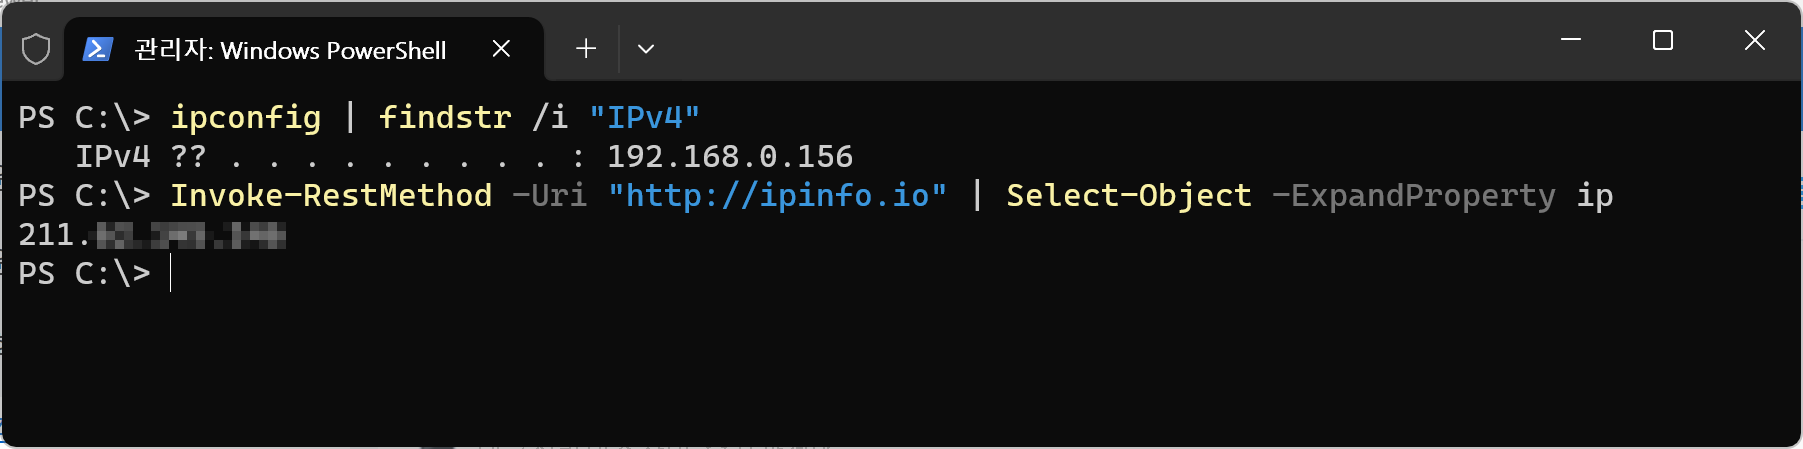Close the Windows PowerShell tab
The width and height of the screenshot is (1803, 449).
[x=502, y=49]
